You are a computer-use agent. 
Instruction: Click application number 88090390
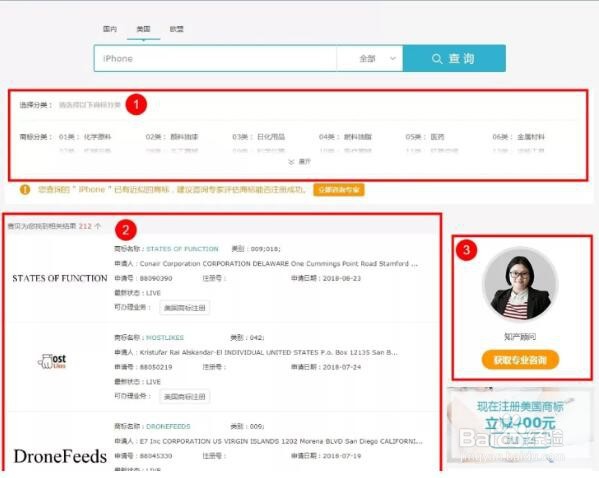(x=156, y=279)
